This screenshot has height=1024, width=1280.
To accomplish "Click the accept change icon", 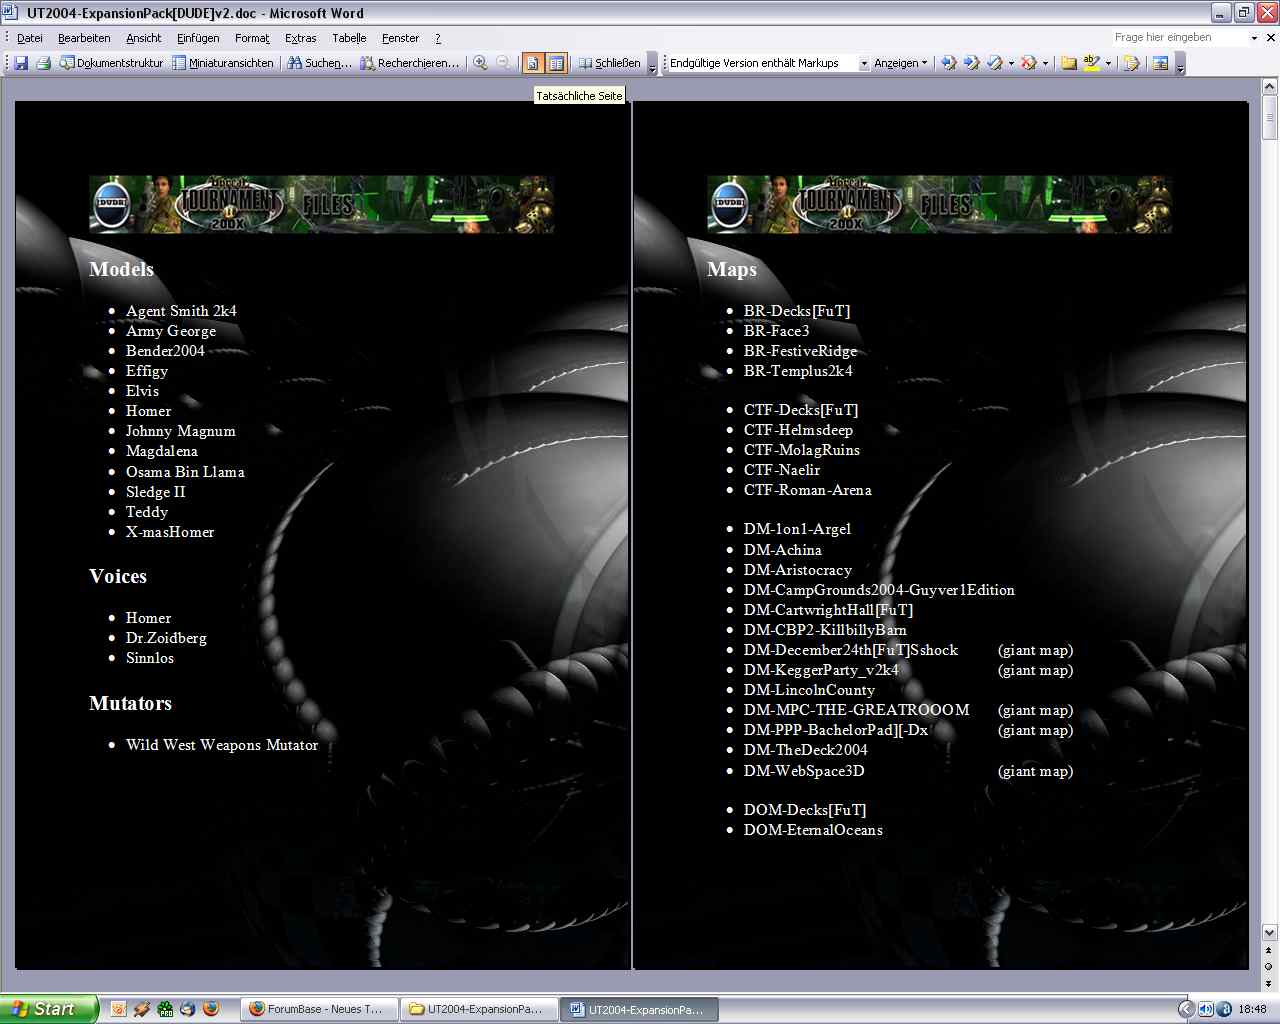I will click(994, 63).
